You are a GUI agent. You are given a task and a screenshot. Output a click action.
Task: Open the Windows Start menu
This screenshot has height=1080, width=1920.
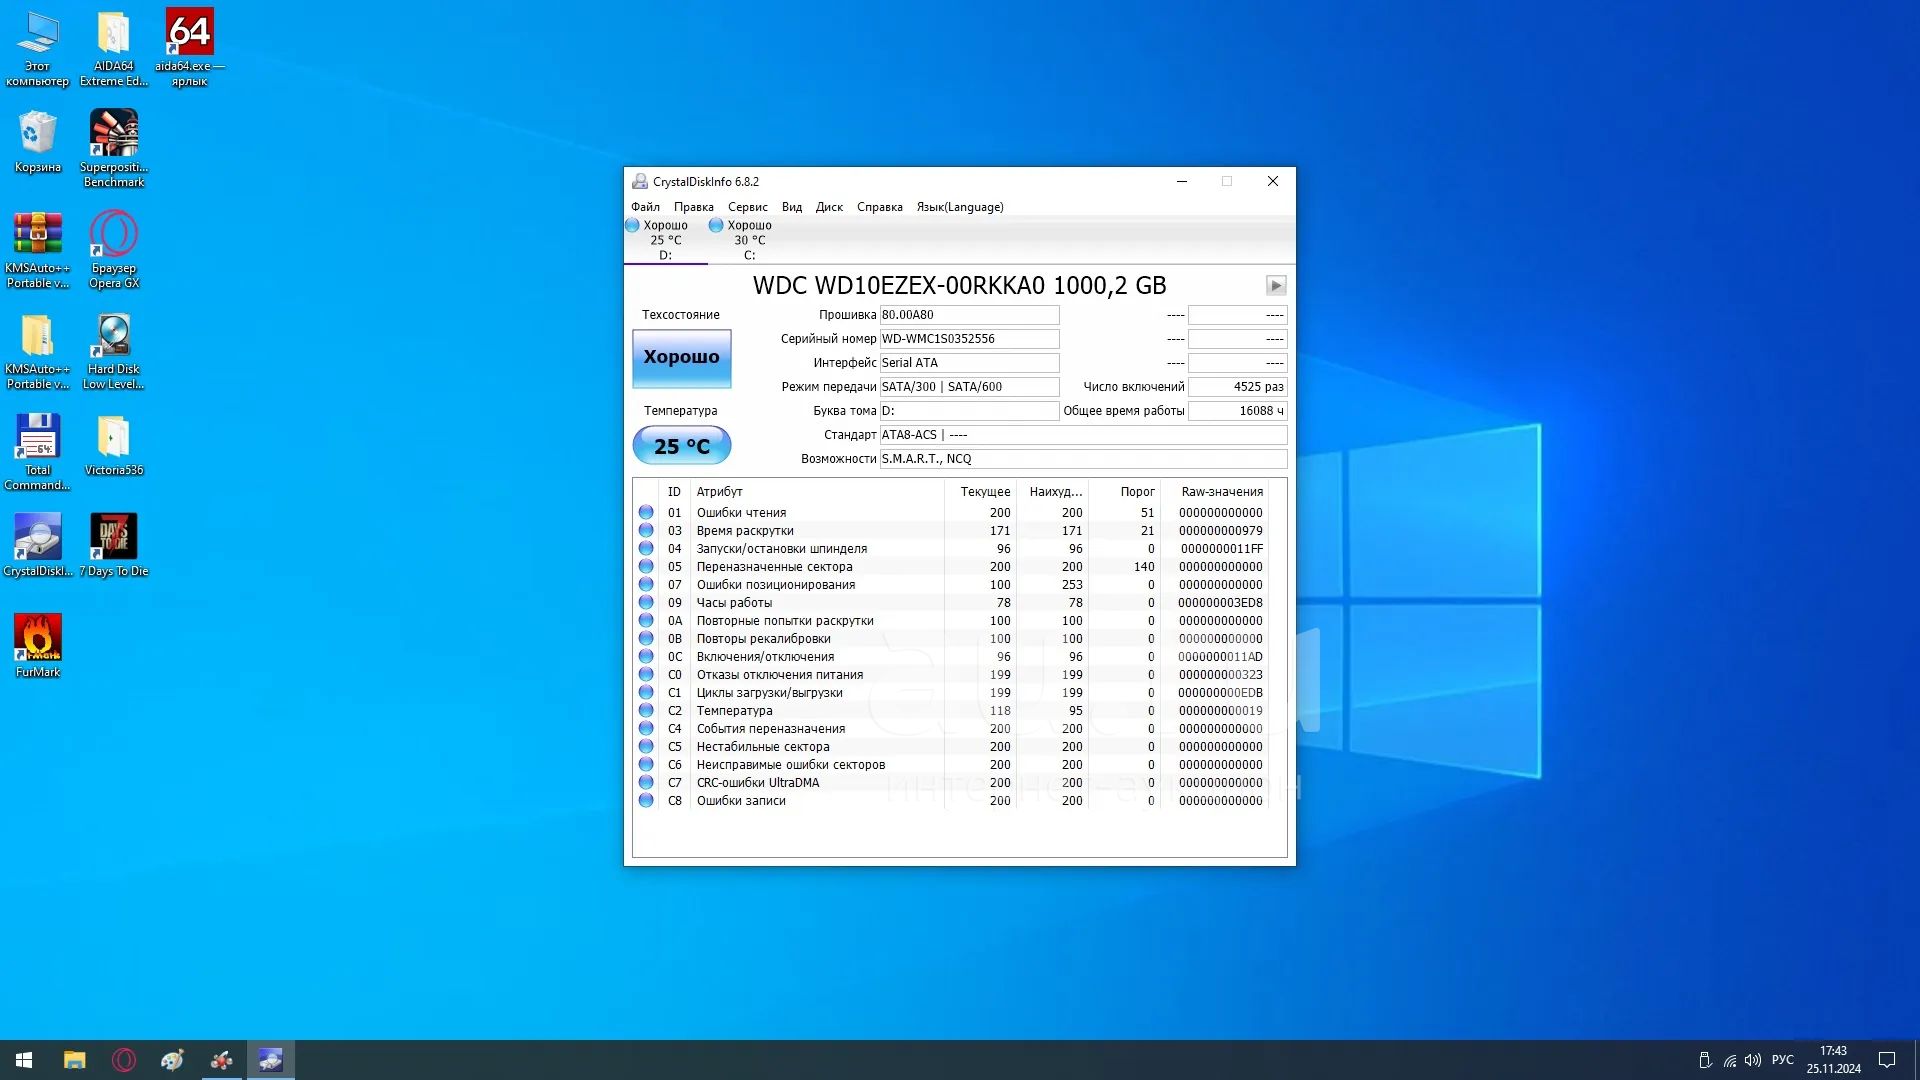[x=24, y=1060]
